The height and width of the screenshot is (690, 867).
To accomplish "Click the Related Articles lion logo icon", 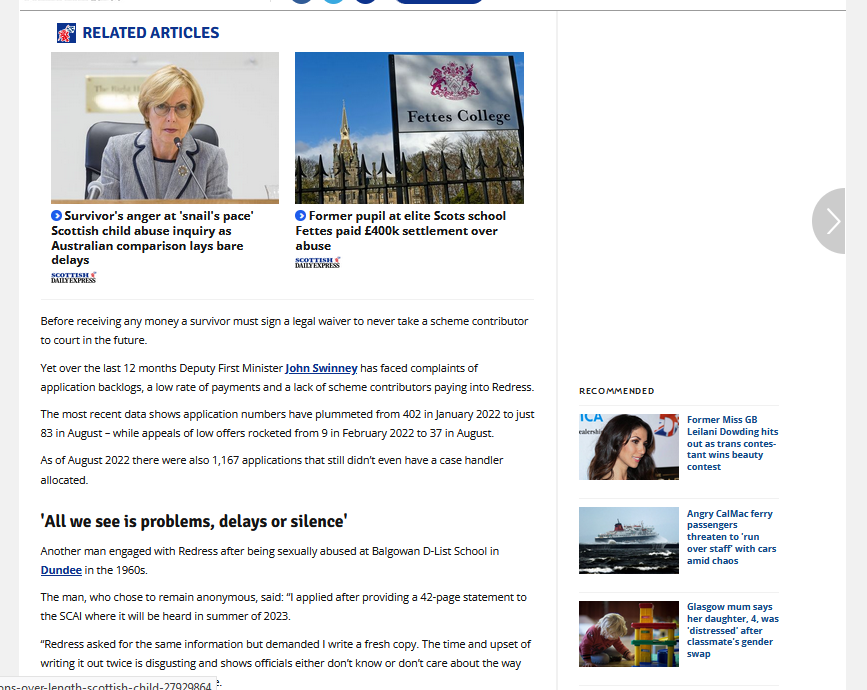I will (66, 33).
